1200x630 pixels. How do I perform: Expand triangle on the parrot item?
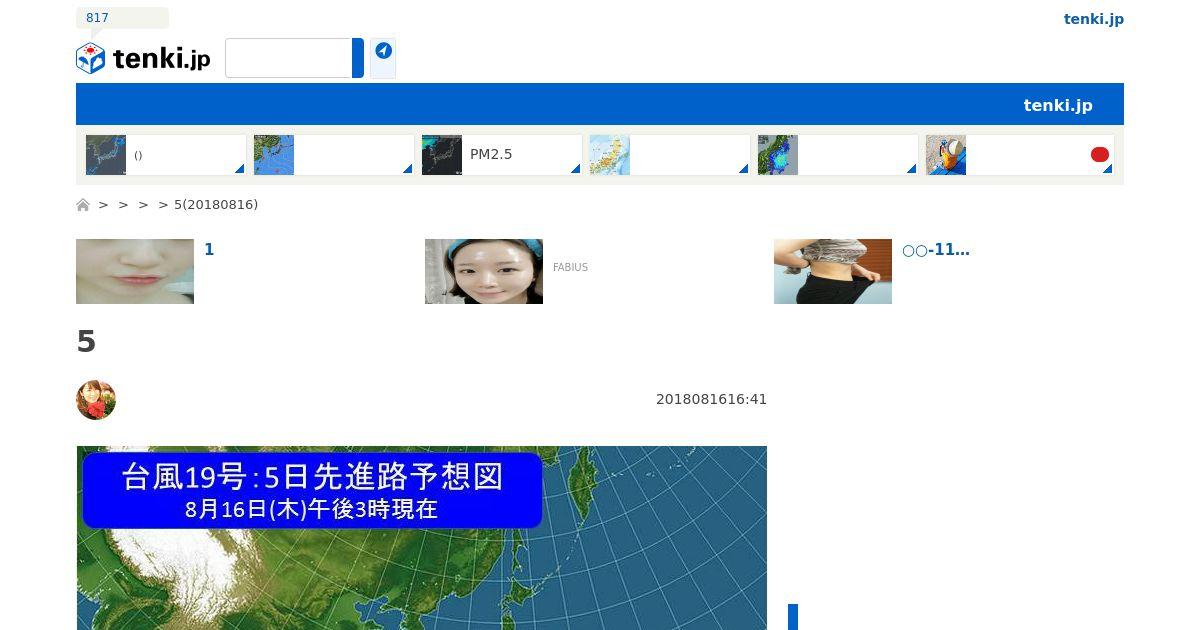click(x=1108, y=169)
